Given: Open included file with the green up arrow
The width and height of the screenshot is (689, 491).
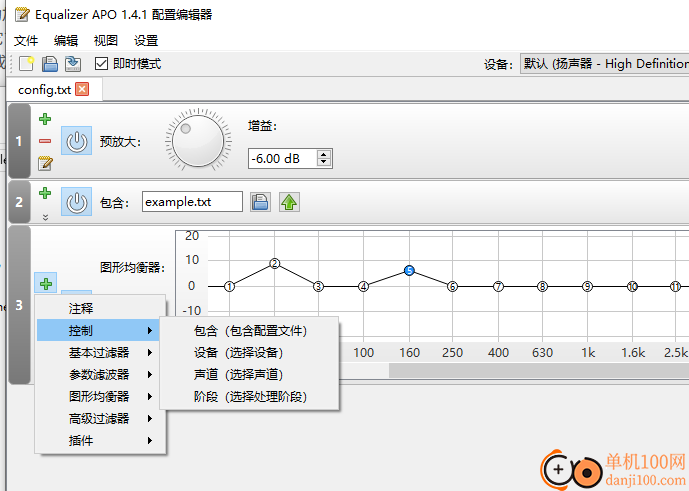Looking at the screenshot, I should pyautogui.click(x=289, y=202).
